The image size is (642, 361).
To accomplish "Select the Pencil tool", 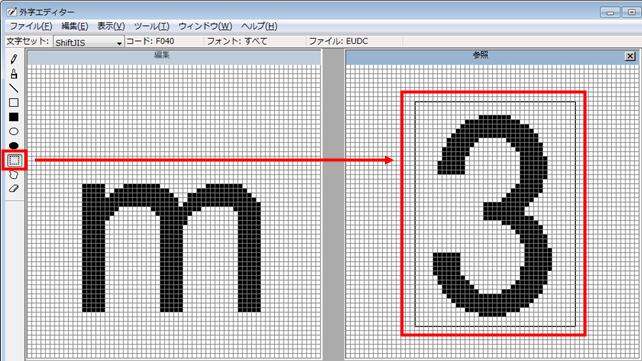I will click(x=14, y=59).
